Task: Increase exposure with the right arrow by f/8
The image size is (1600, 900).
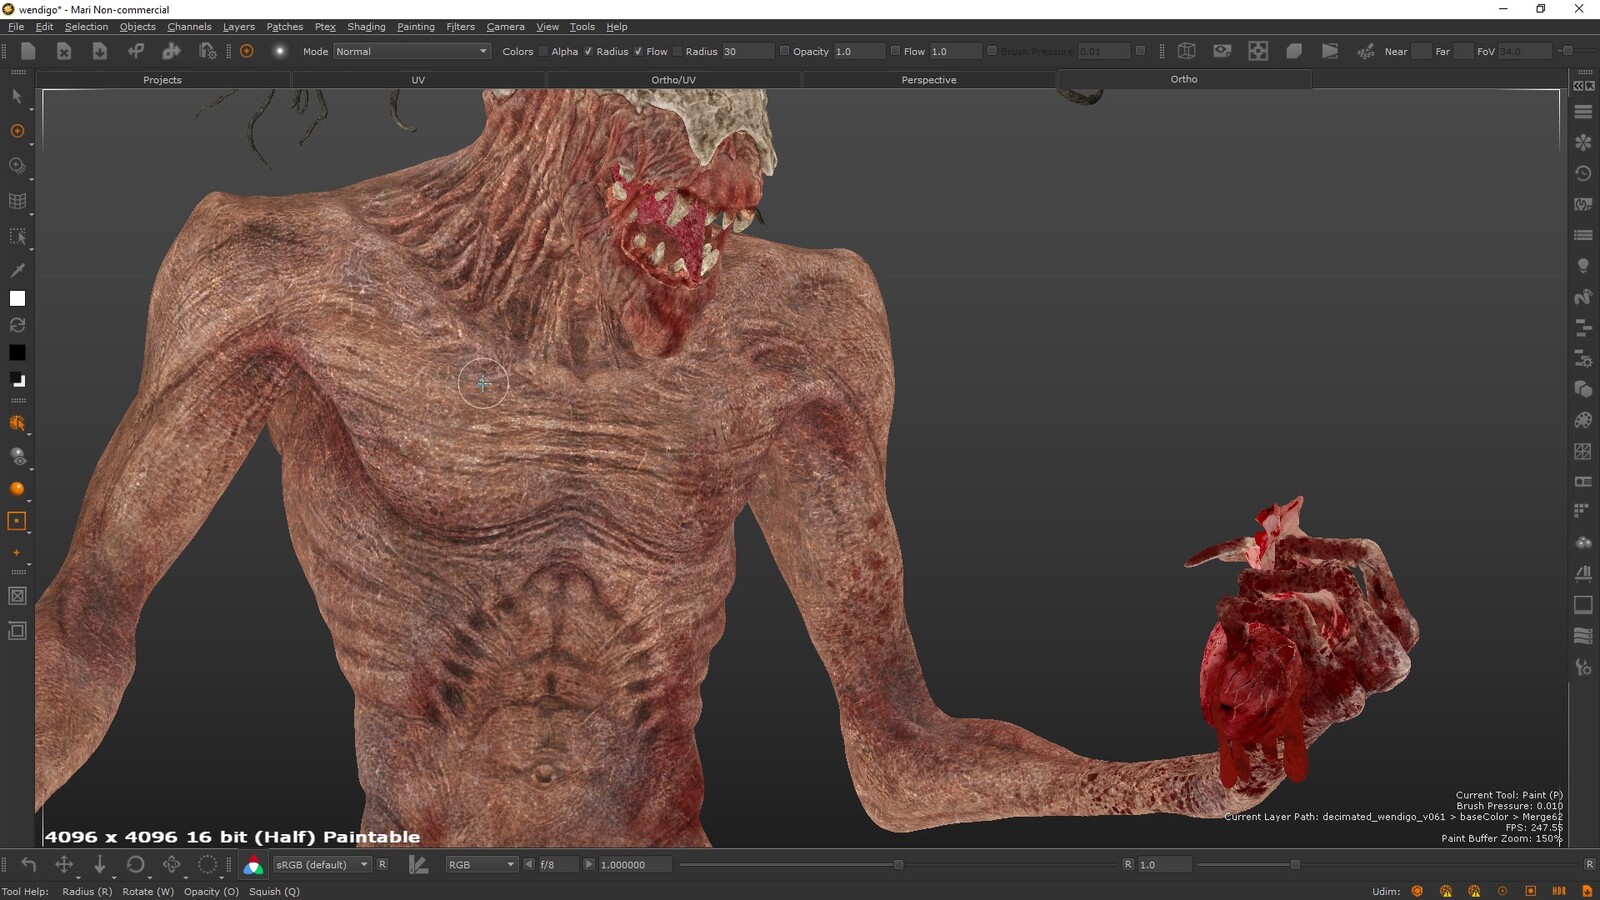Action: tap(588, 864)
